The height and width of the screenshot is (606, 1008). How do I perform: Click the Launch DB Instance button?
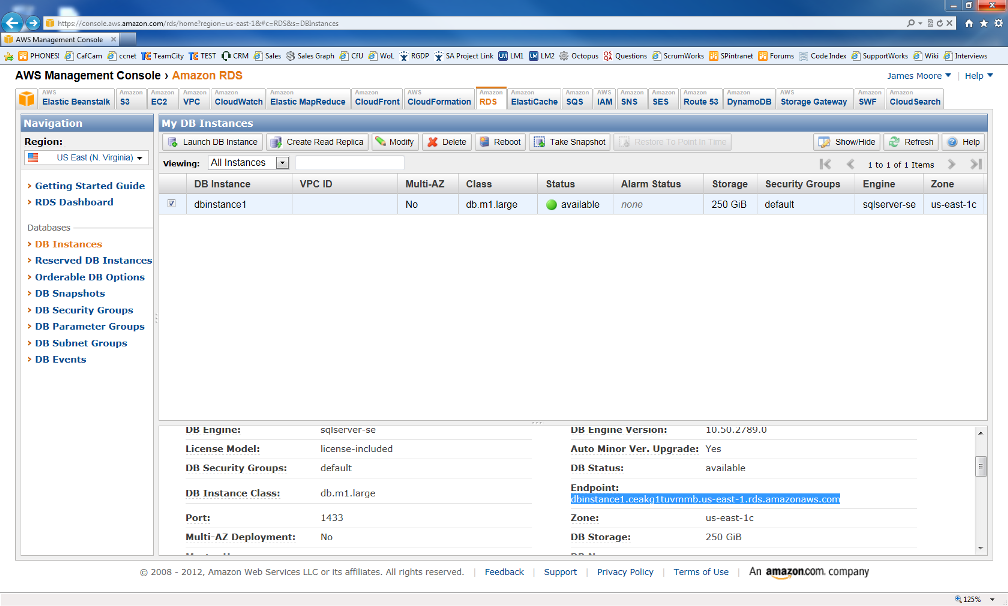tap(212, 142)
